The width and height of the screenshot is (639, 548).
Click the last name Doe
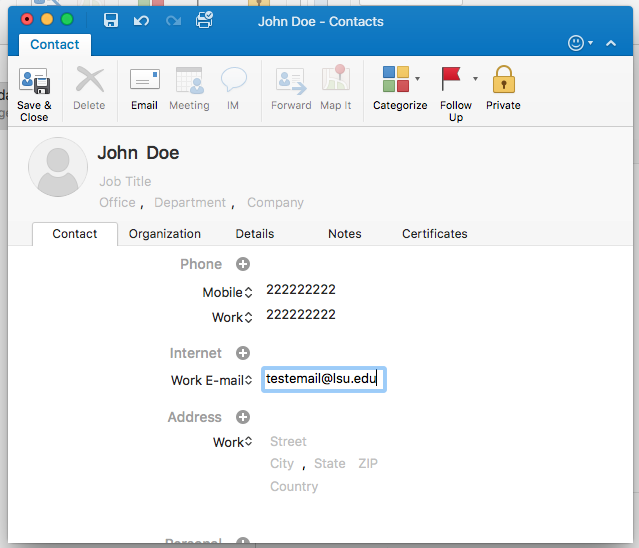163,153
